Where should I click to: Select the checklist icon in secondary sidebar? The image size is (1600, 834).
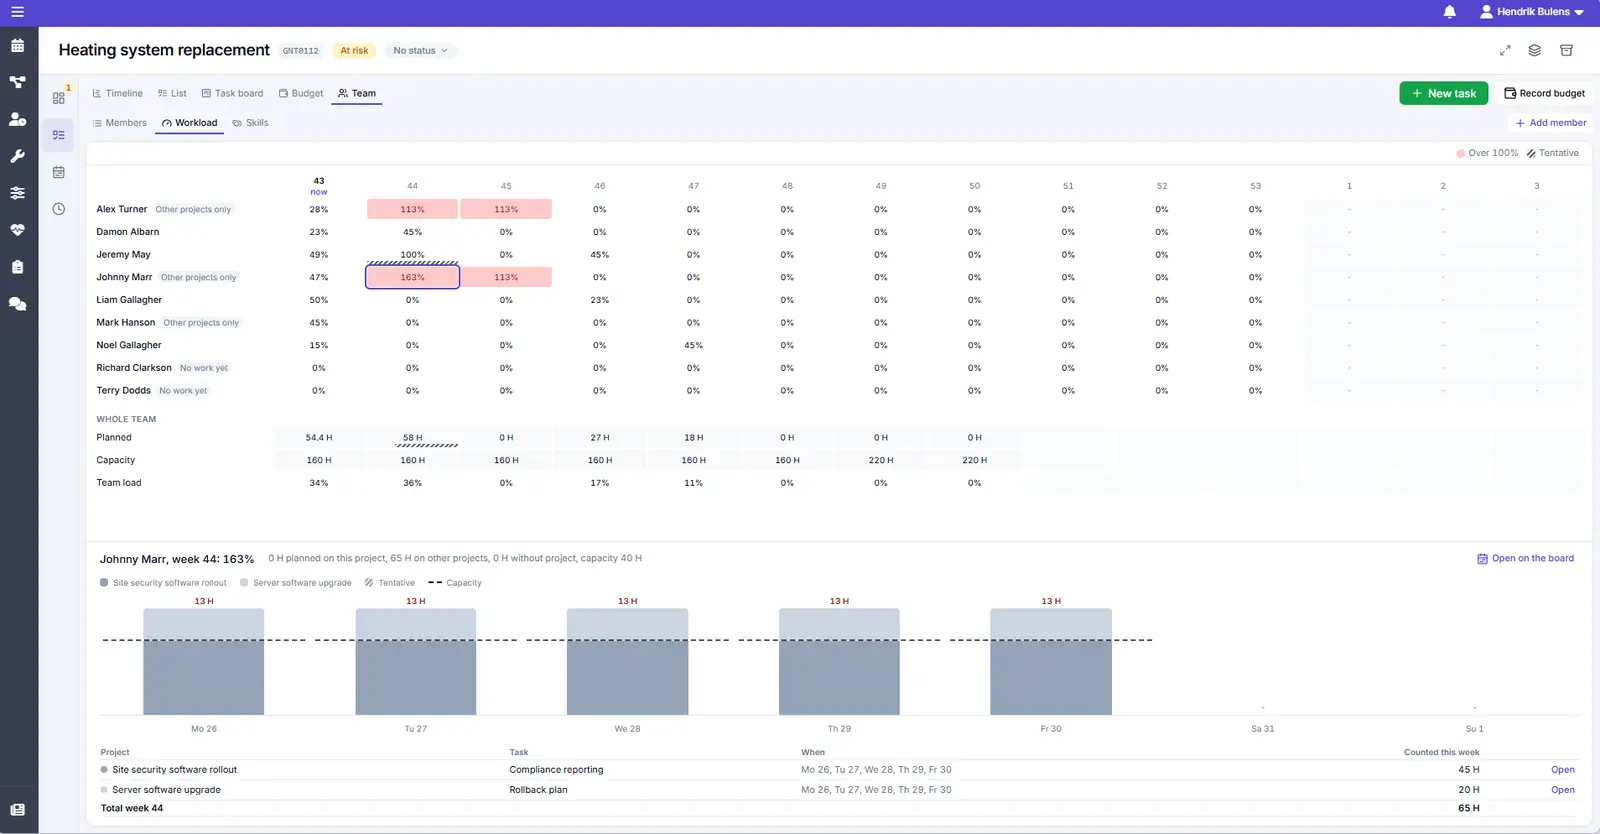tap(59, 135)
